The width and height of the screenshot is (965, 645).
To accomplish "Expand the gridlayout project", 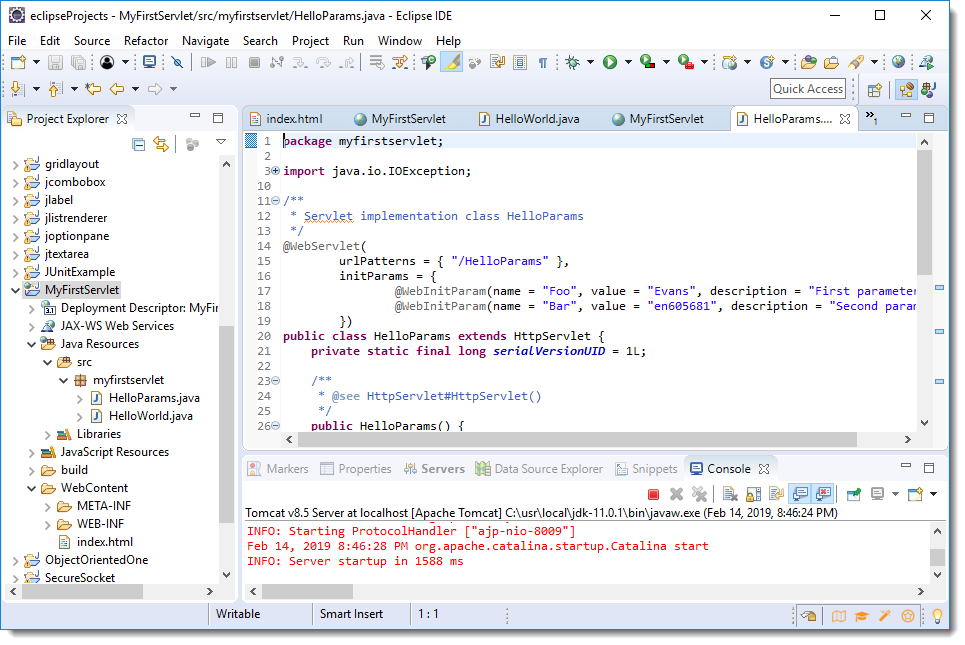I will [15, 164].
